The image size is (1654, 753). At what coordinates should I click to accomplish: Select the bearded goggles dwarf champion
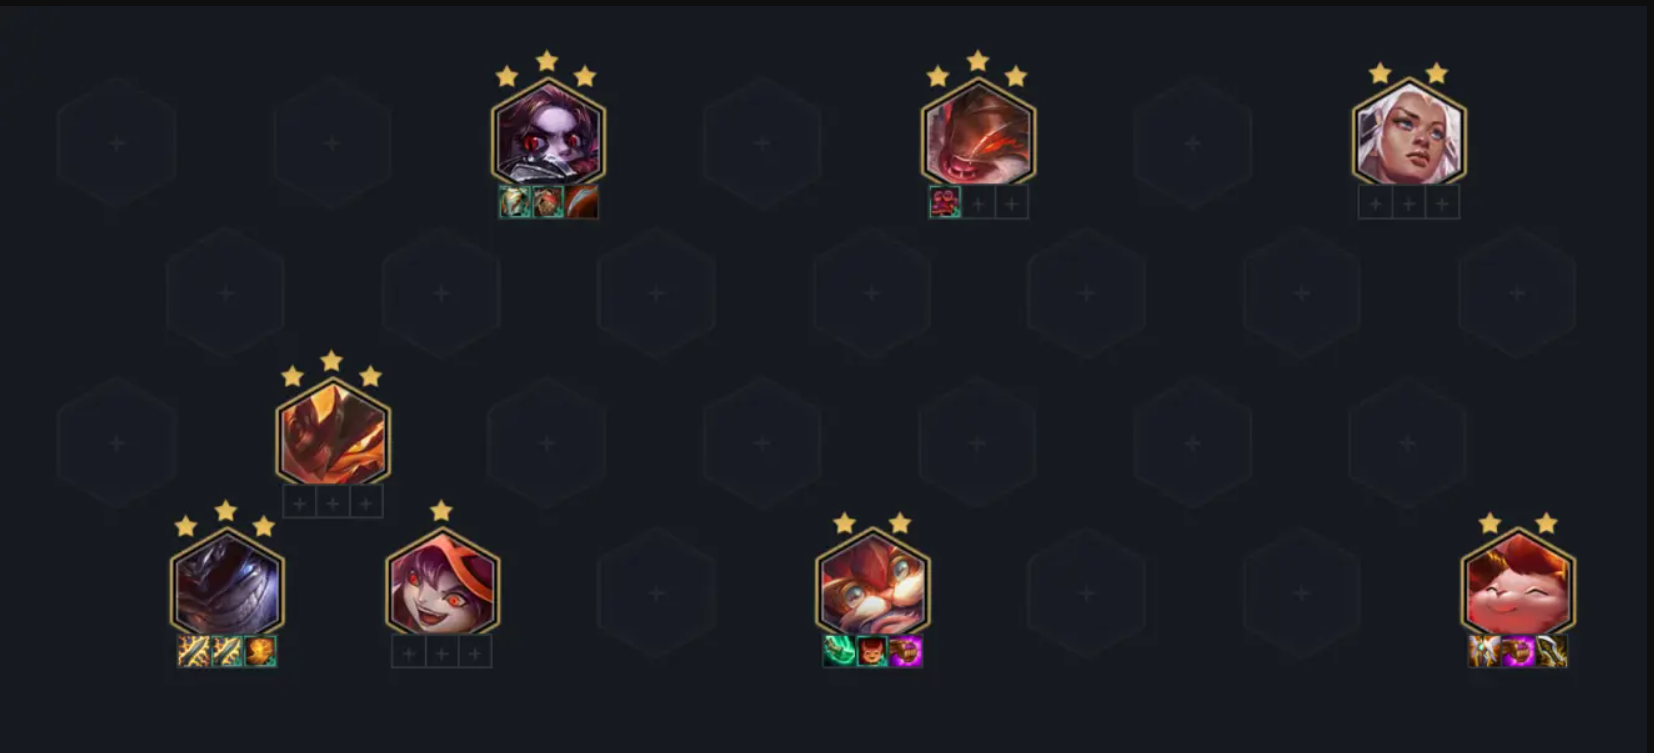click(x=872, y=583)
